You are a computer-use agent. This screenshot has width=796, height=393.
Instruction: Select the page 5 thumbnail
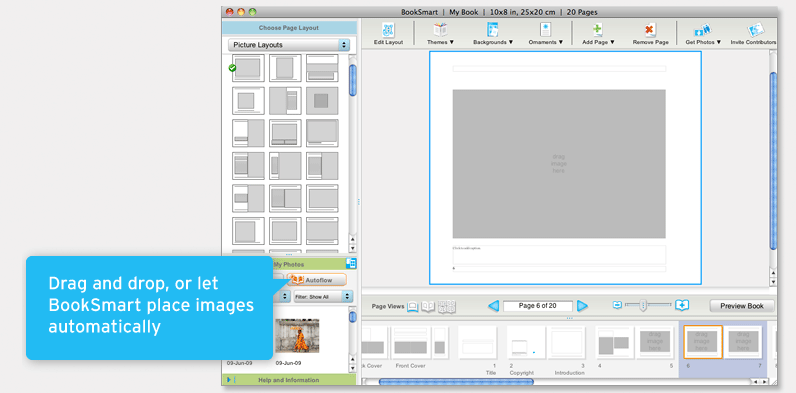coord(654,343)
